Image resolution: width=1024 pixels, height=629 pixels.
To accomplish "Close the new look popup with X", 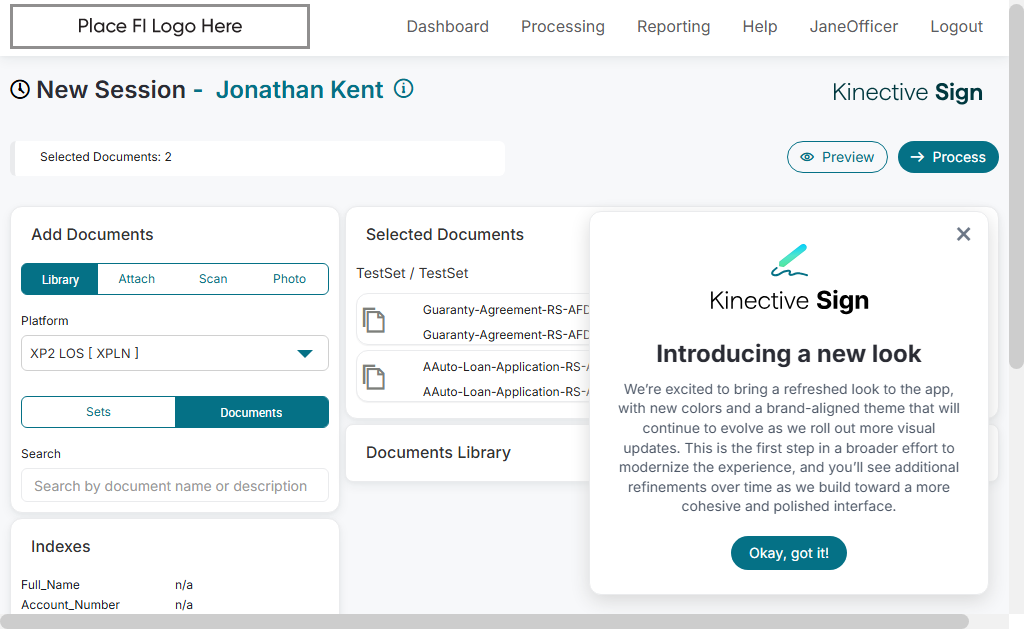I will click(x=963, y=234).
